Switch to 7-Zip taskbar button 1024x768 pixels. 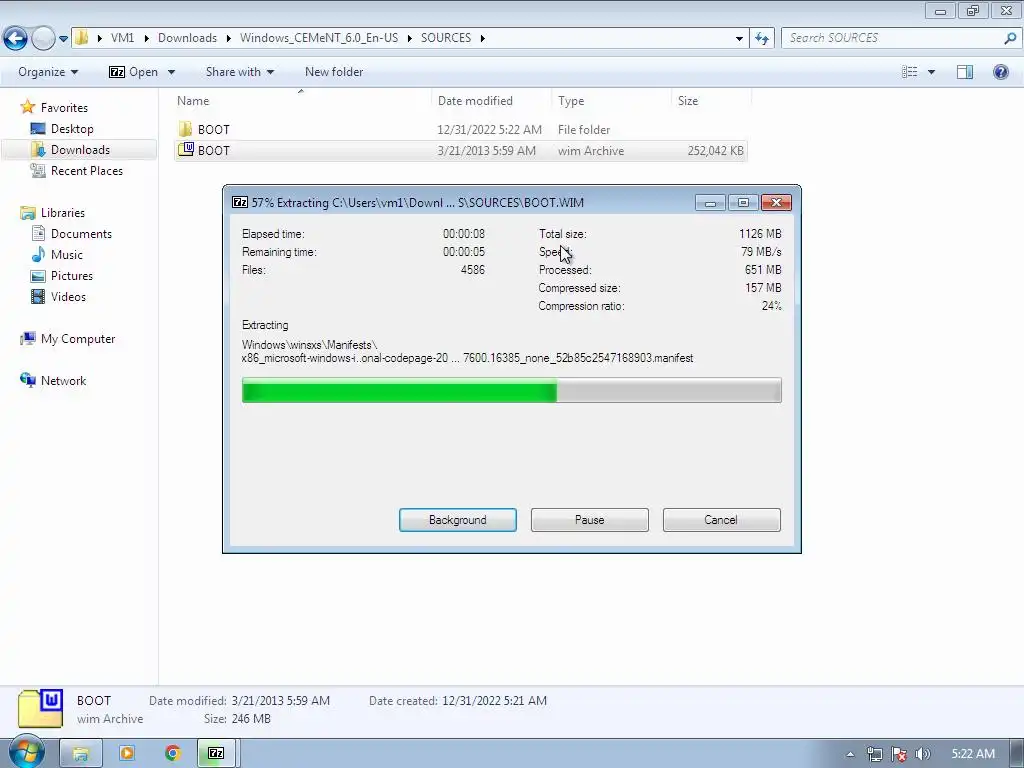click(216, 754)
